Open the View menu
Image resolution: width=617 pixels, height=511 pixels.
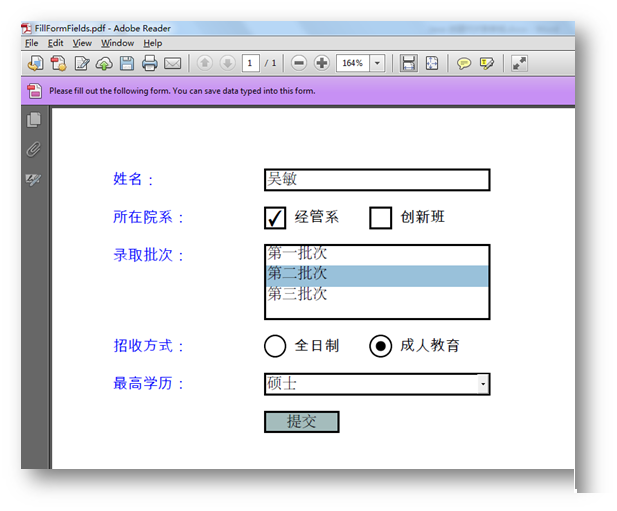[82, 43]
